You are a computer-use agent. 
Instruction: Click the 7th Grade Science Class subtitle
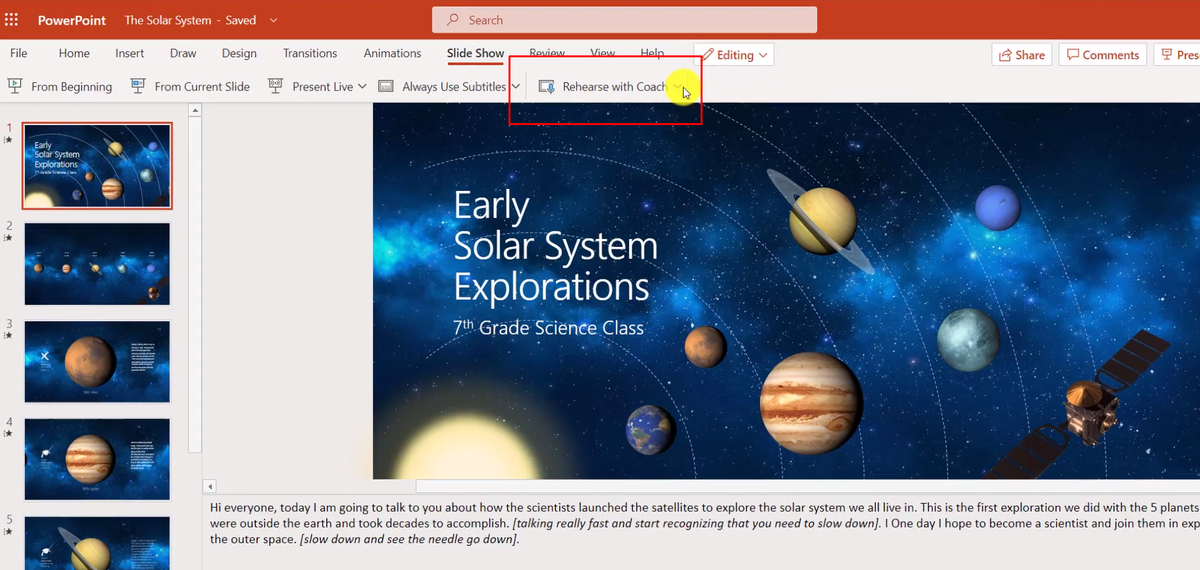click(549, 327)
